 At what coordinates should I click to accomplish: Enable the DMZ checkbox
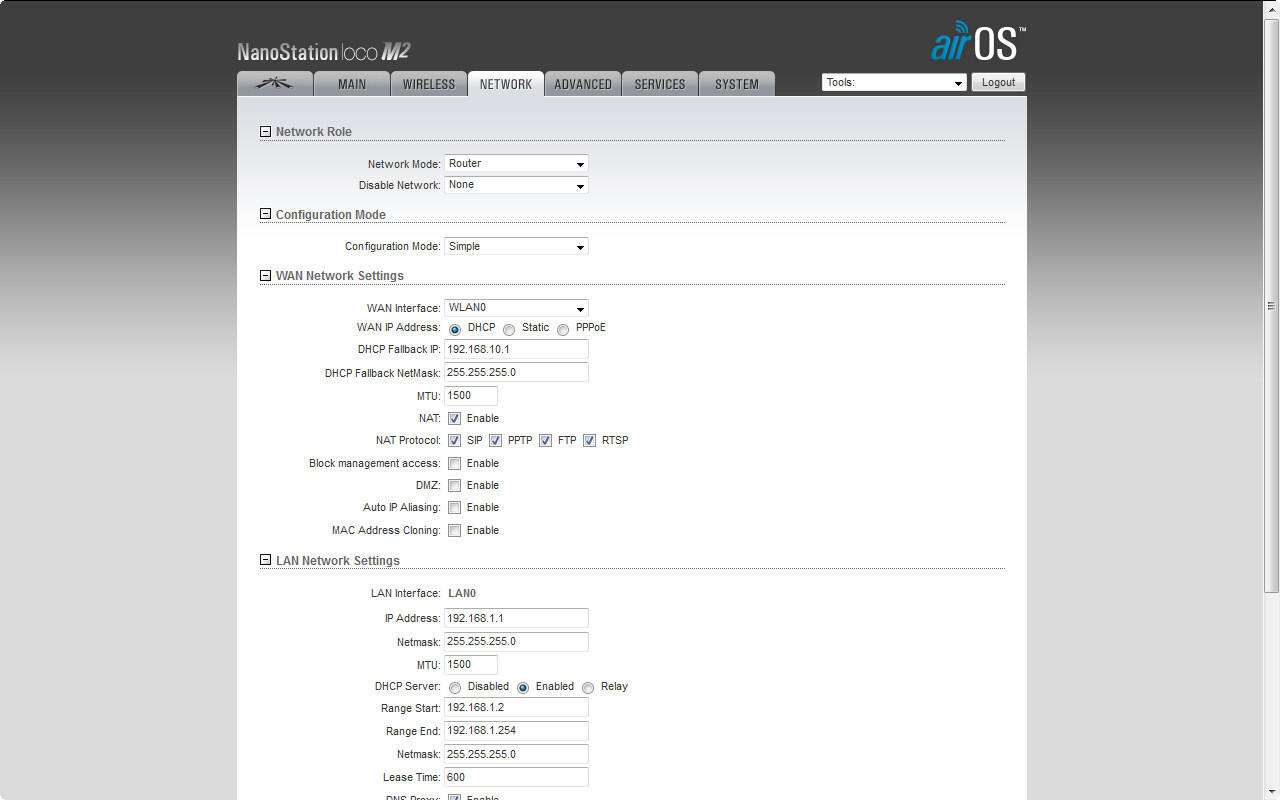click(x=454, y=486)
